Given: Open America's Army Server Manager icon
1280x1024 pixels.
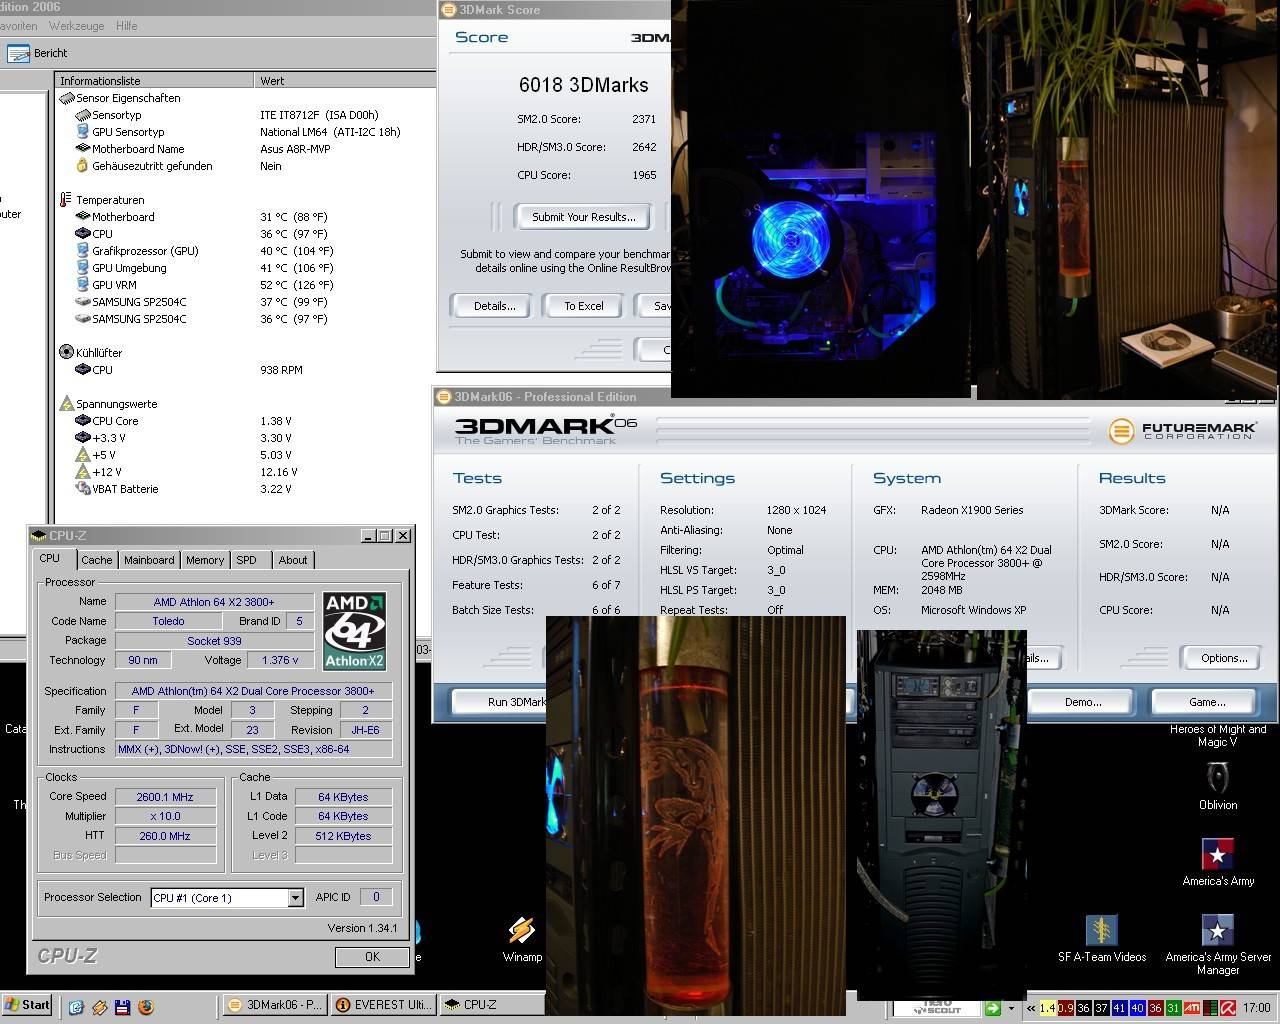Looking at the screenshot, I should [x=1217, y=945].
